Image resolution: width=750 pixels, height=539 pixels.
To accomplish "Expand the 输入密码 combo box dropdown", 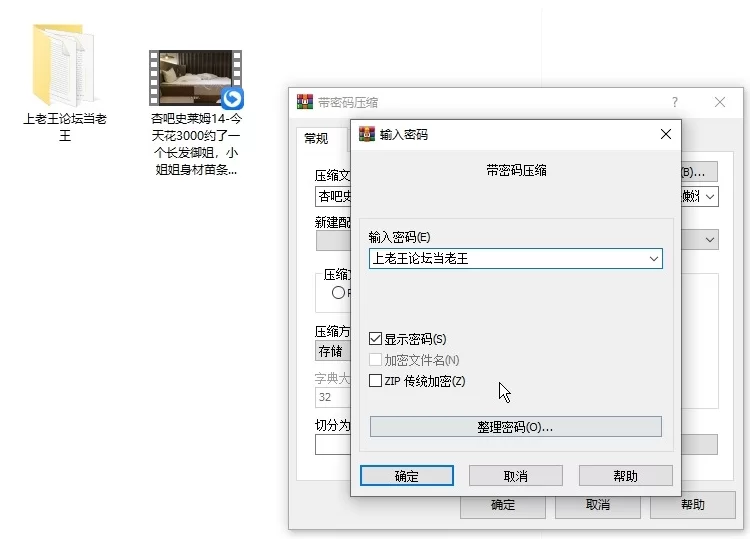I will [653, 258].
